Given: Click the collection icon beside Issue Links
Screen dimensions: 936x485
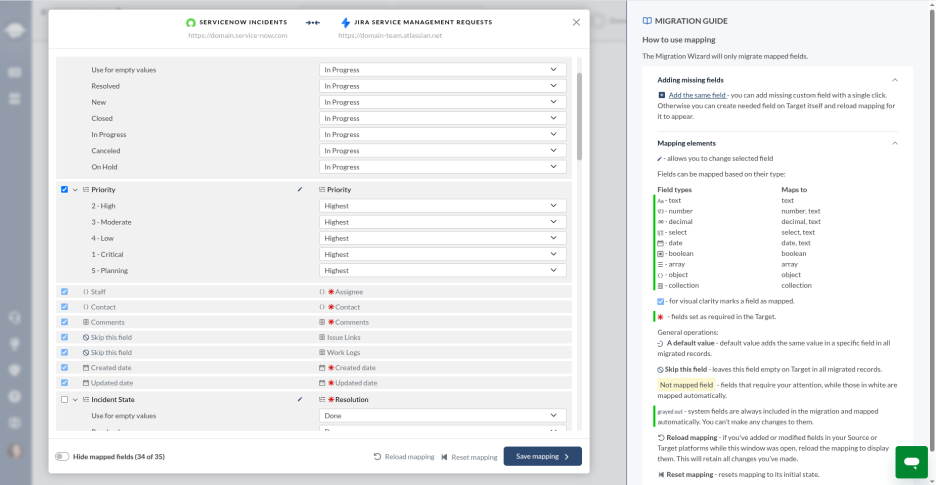Looking at the screenshot, I should pos(322,337).
